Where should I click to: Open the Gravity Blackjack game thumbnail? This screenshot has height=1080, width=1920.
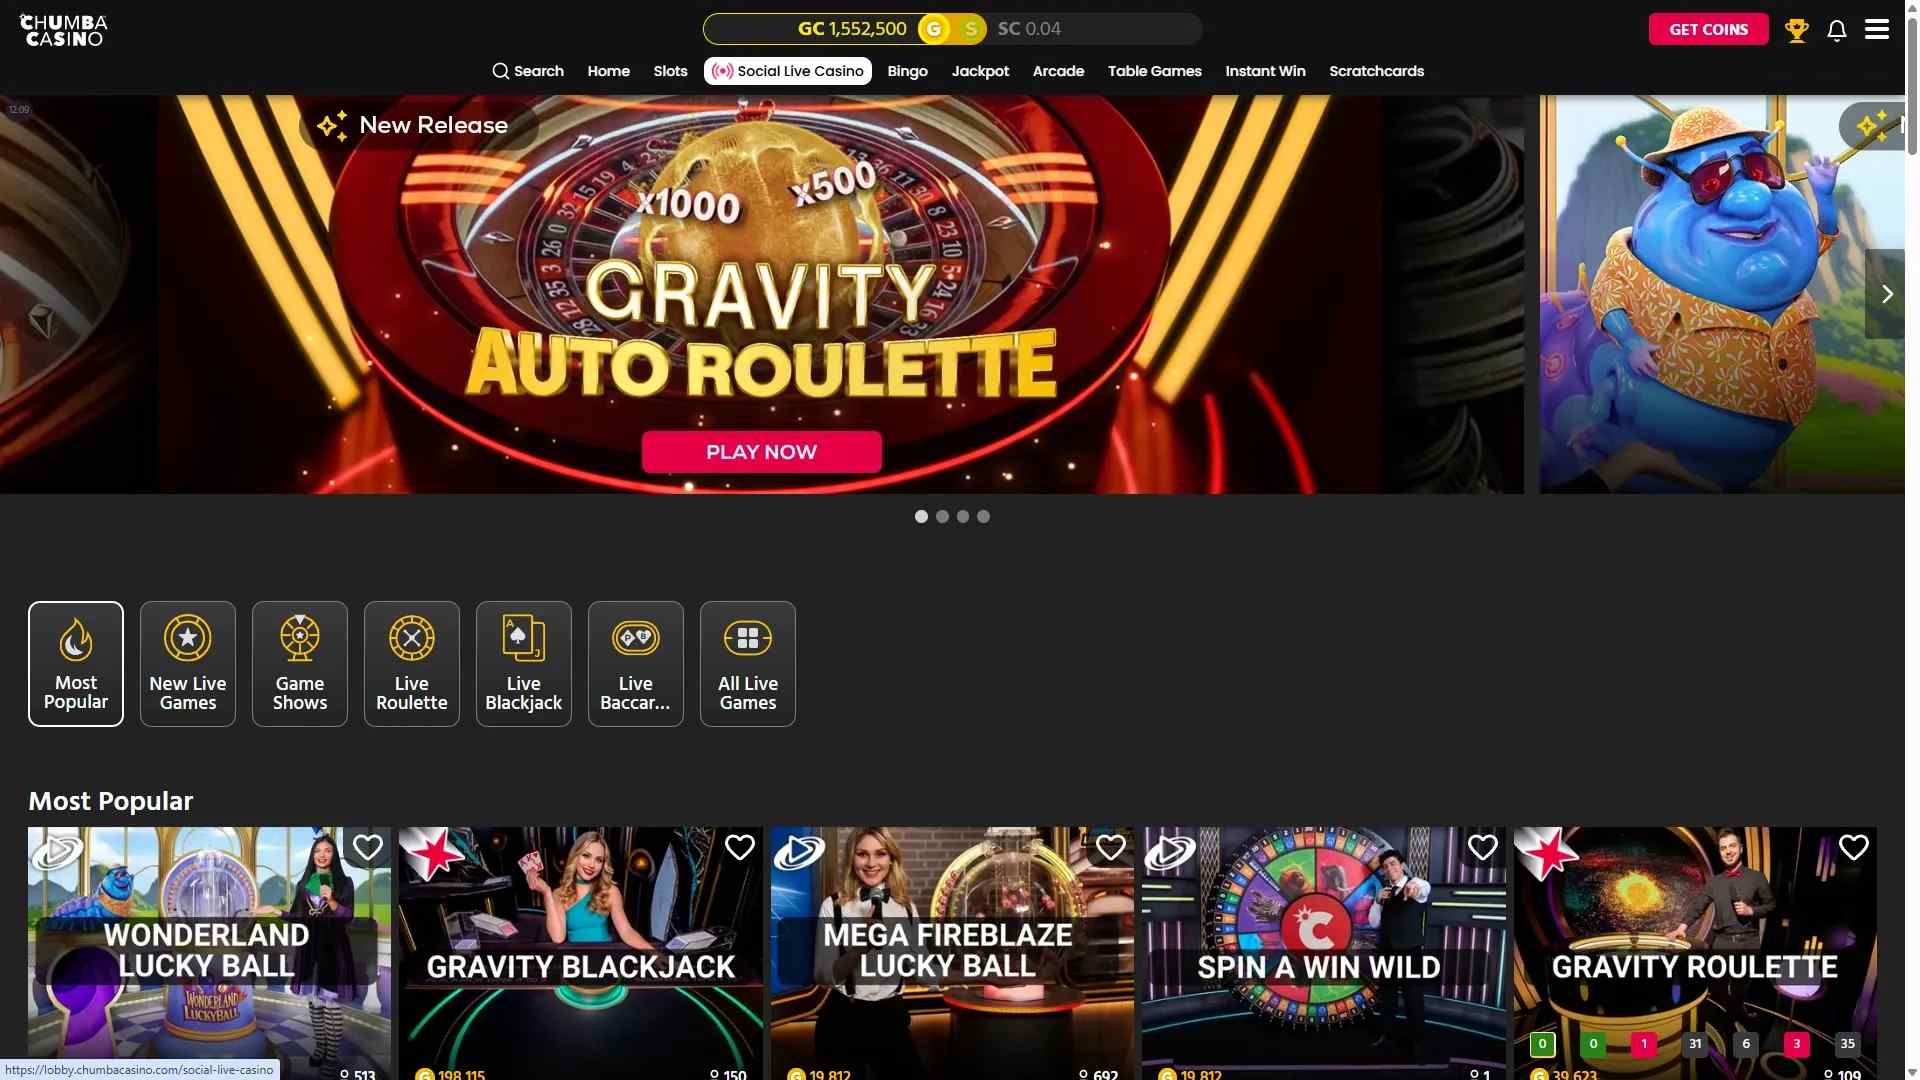pos(581,953)
